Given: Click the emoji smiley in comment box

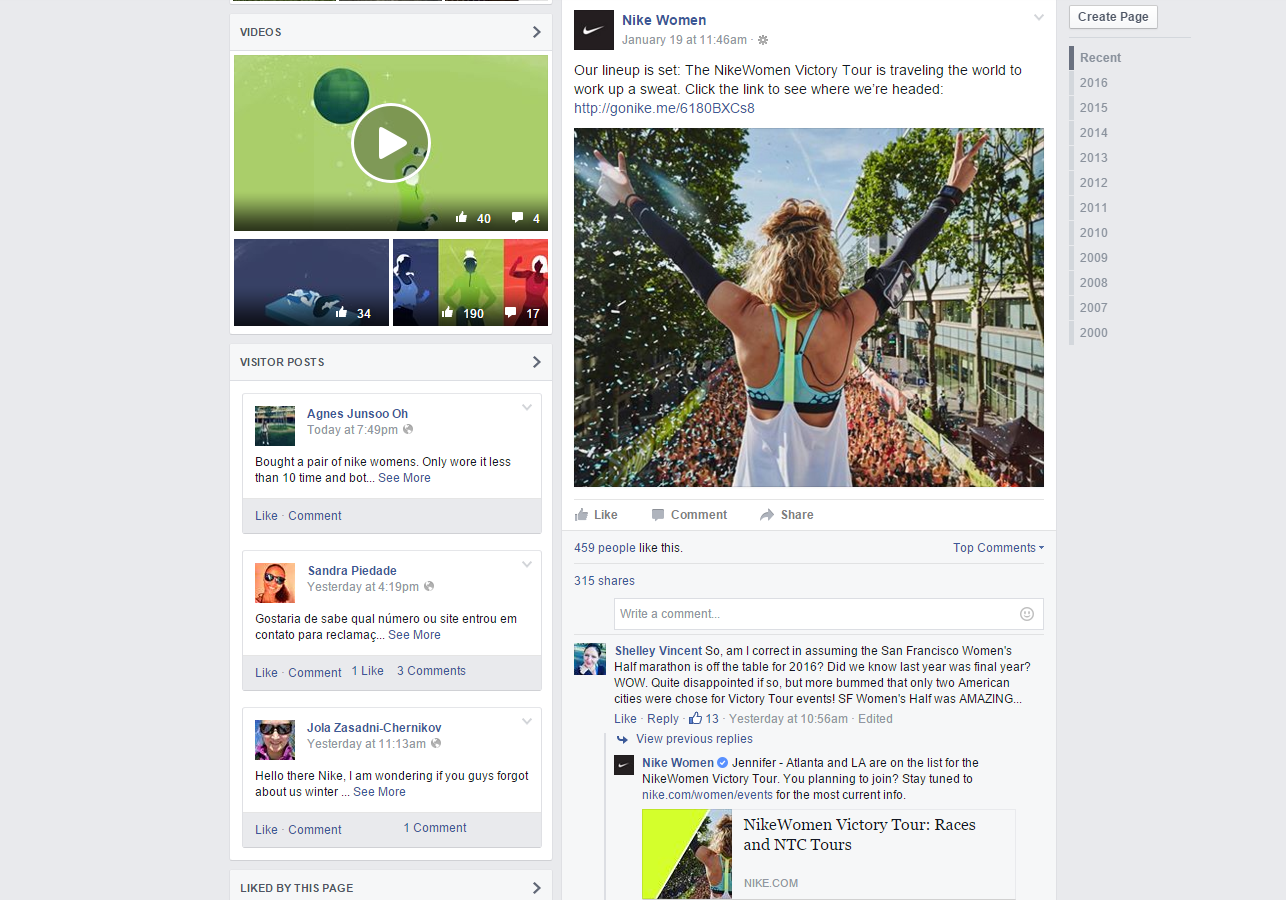Looking at the screenshot, I should 1026,614.
